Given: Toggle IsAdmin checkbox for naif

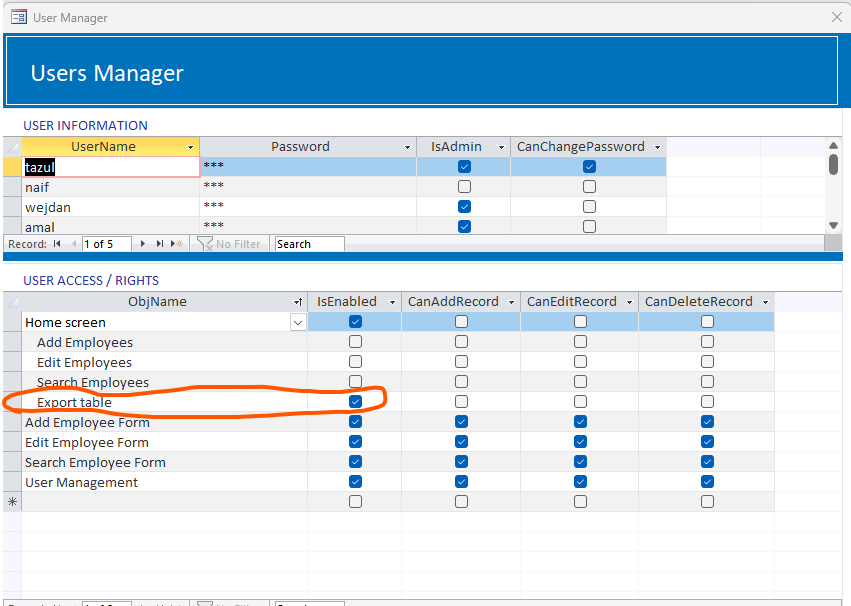Looking at the screenshot, I should pos(464,187).
